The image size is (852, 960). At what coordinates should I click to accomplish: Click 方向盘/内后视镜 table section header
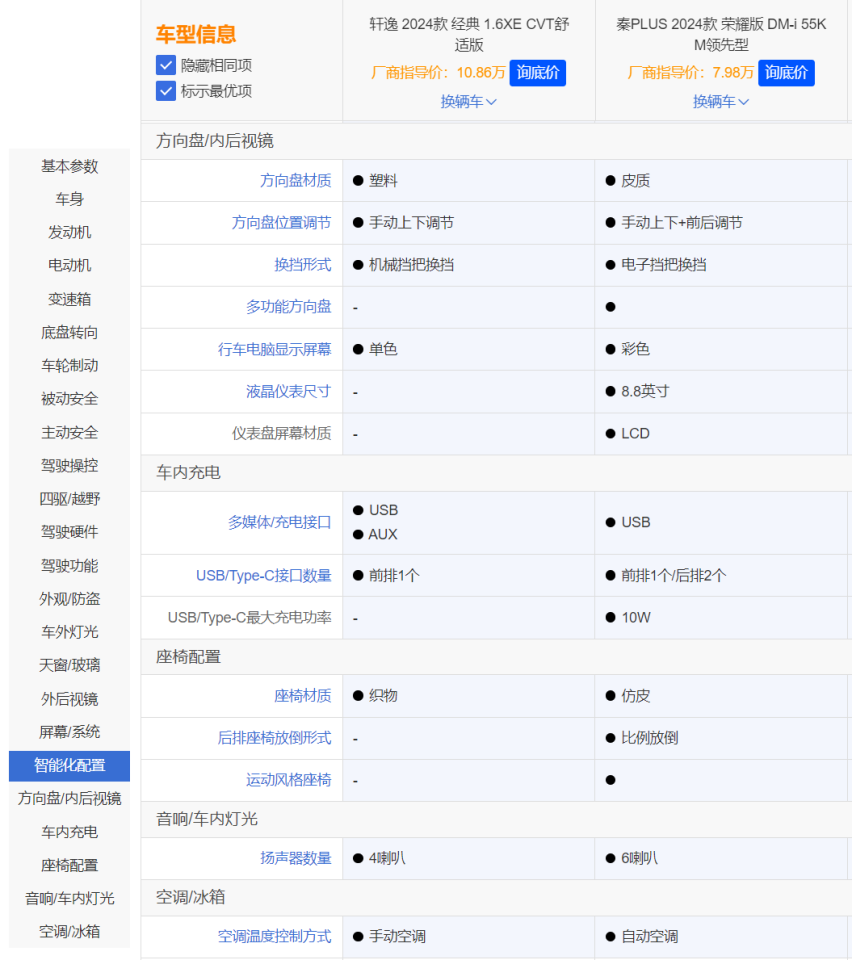tap(215, 141)
